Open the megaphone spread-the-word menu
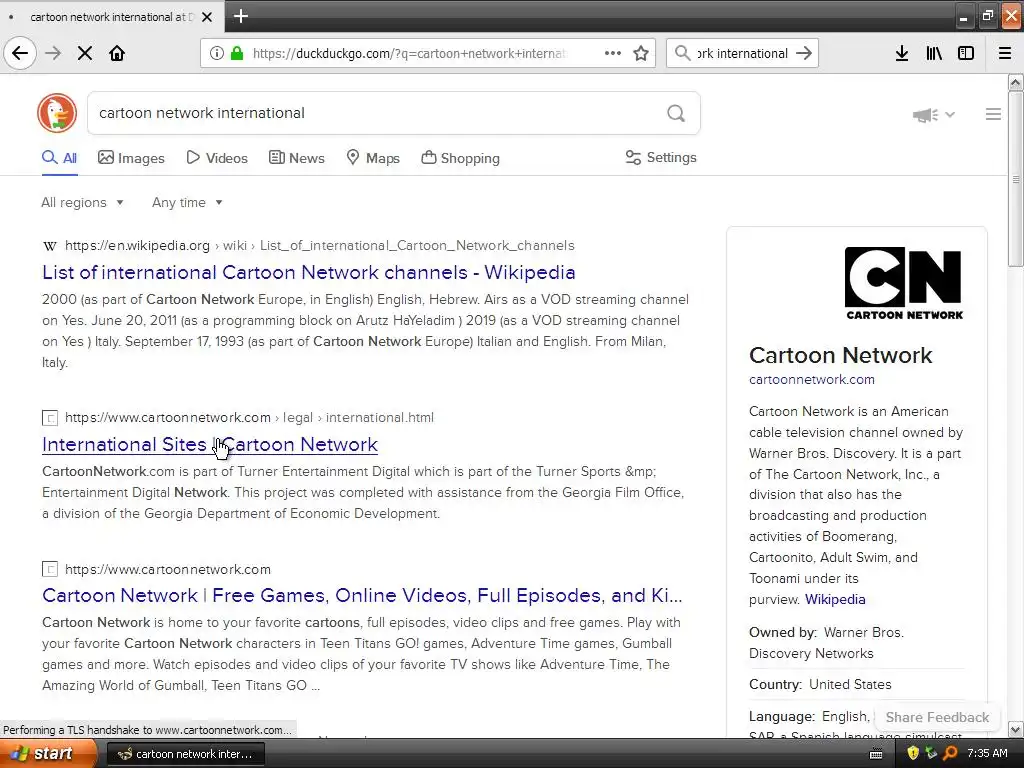This screenshot has width=1024, height=768. point(933,115)
